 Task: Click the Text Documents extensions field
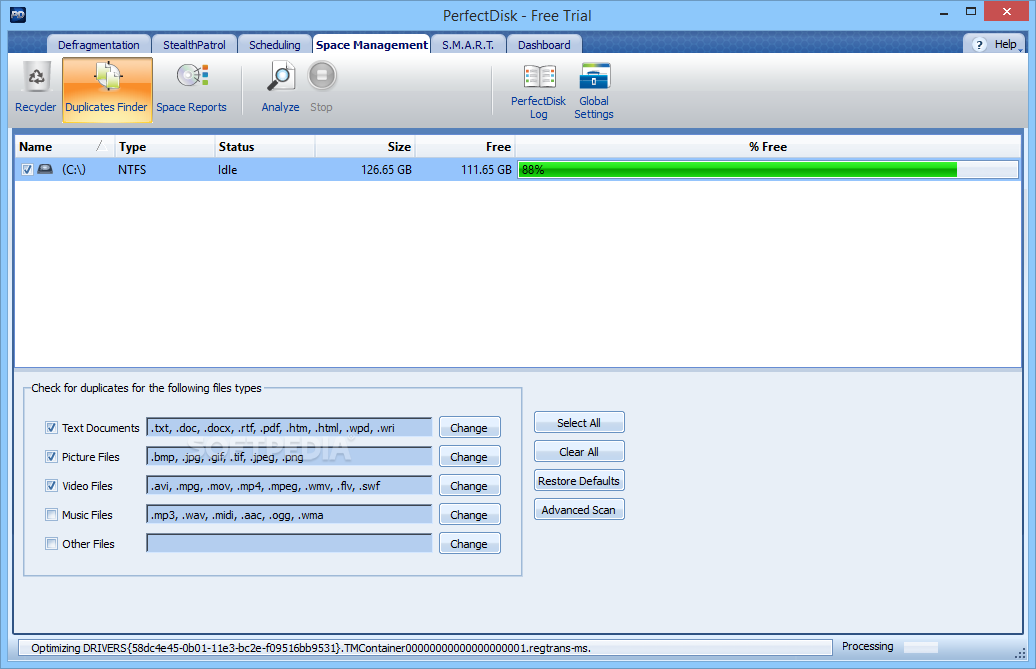point(289,428)
